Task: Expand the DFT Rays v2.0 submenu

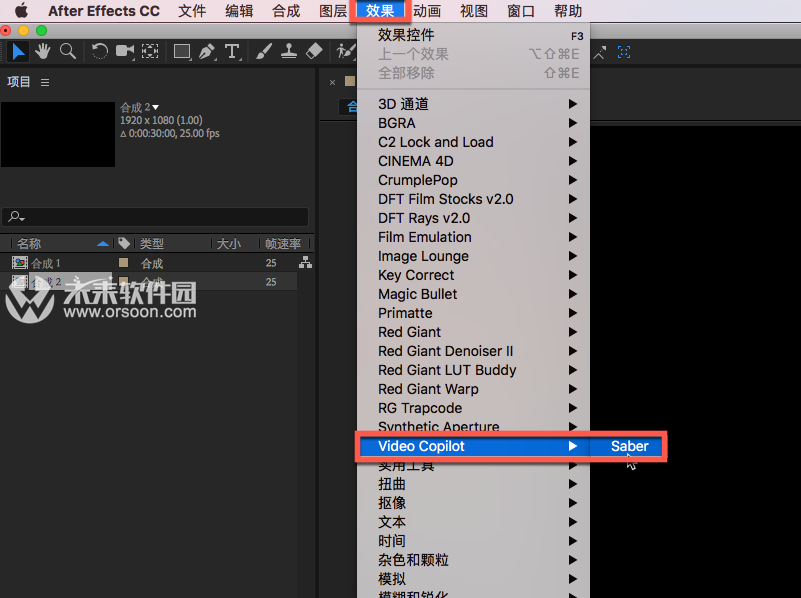Action: point(474,218)
